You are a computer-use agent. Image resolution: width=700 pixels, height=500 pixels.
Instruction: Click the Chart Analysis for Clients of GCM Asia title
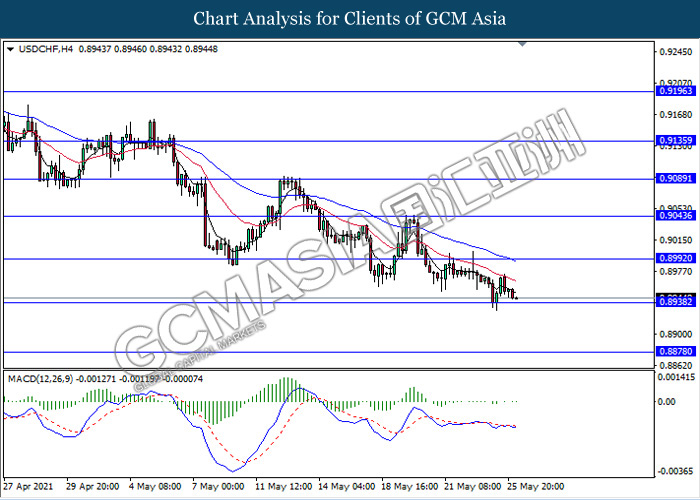point(350,19)
